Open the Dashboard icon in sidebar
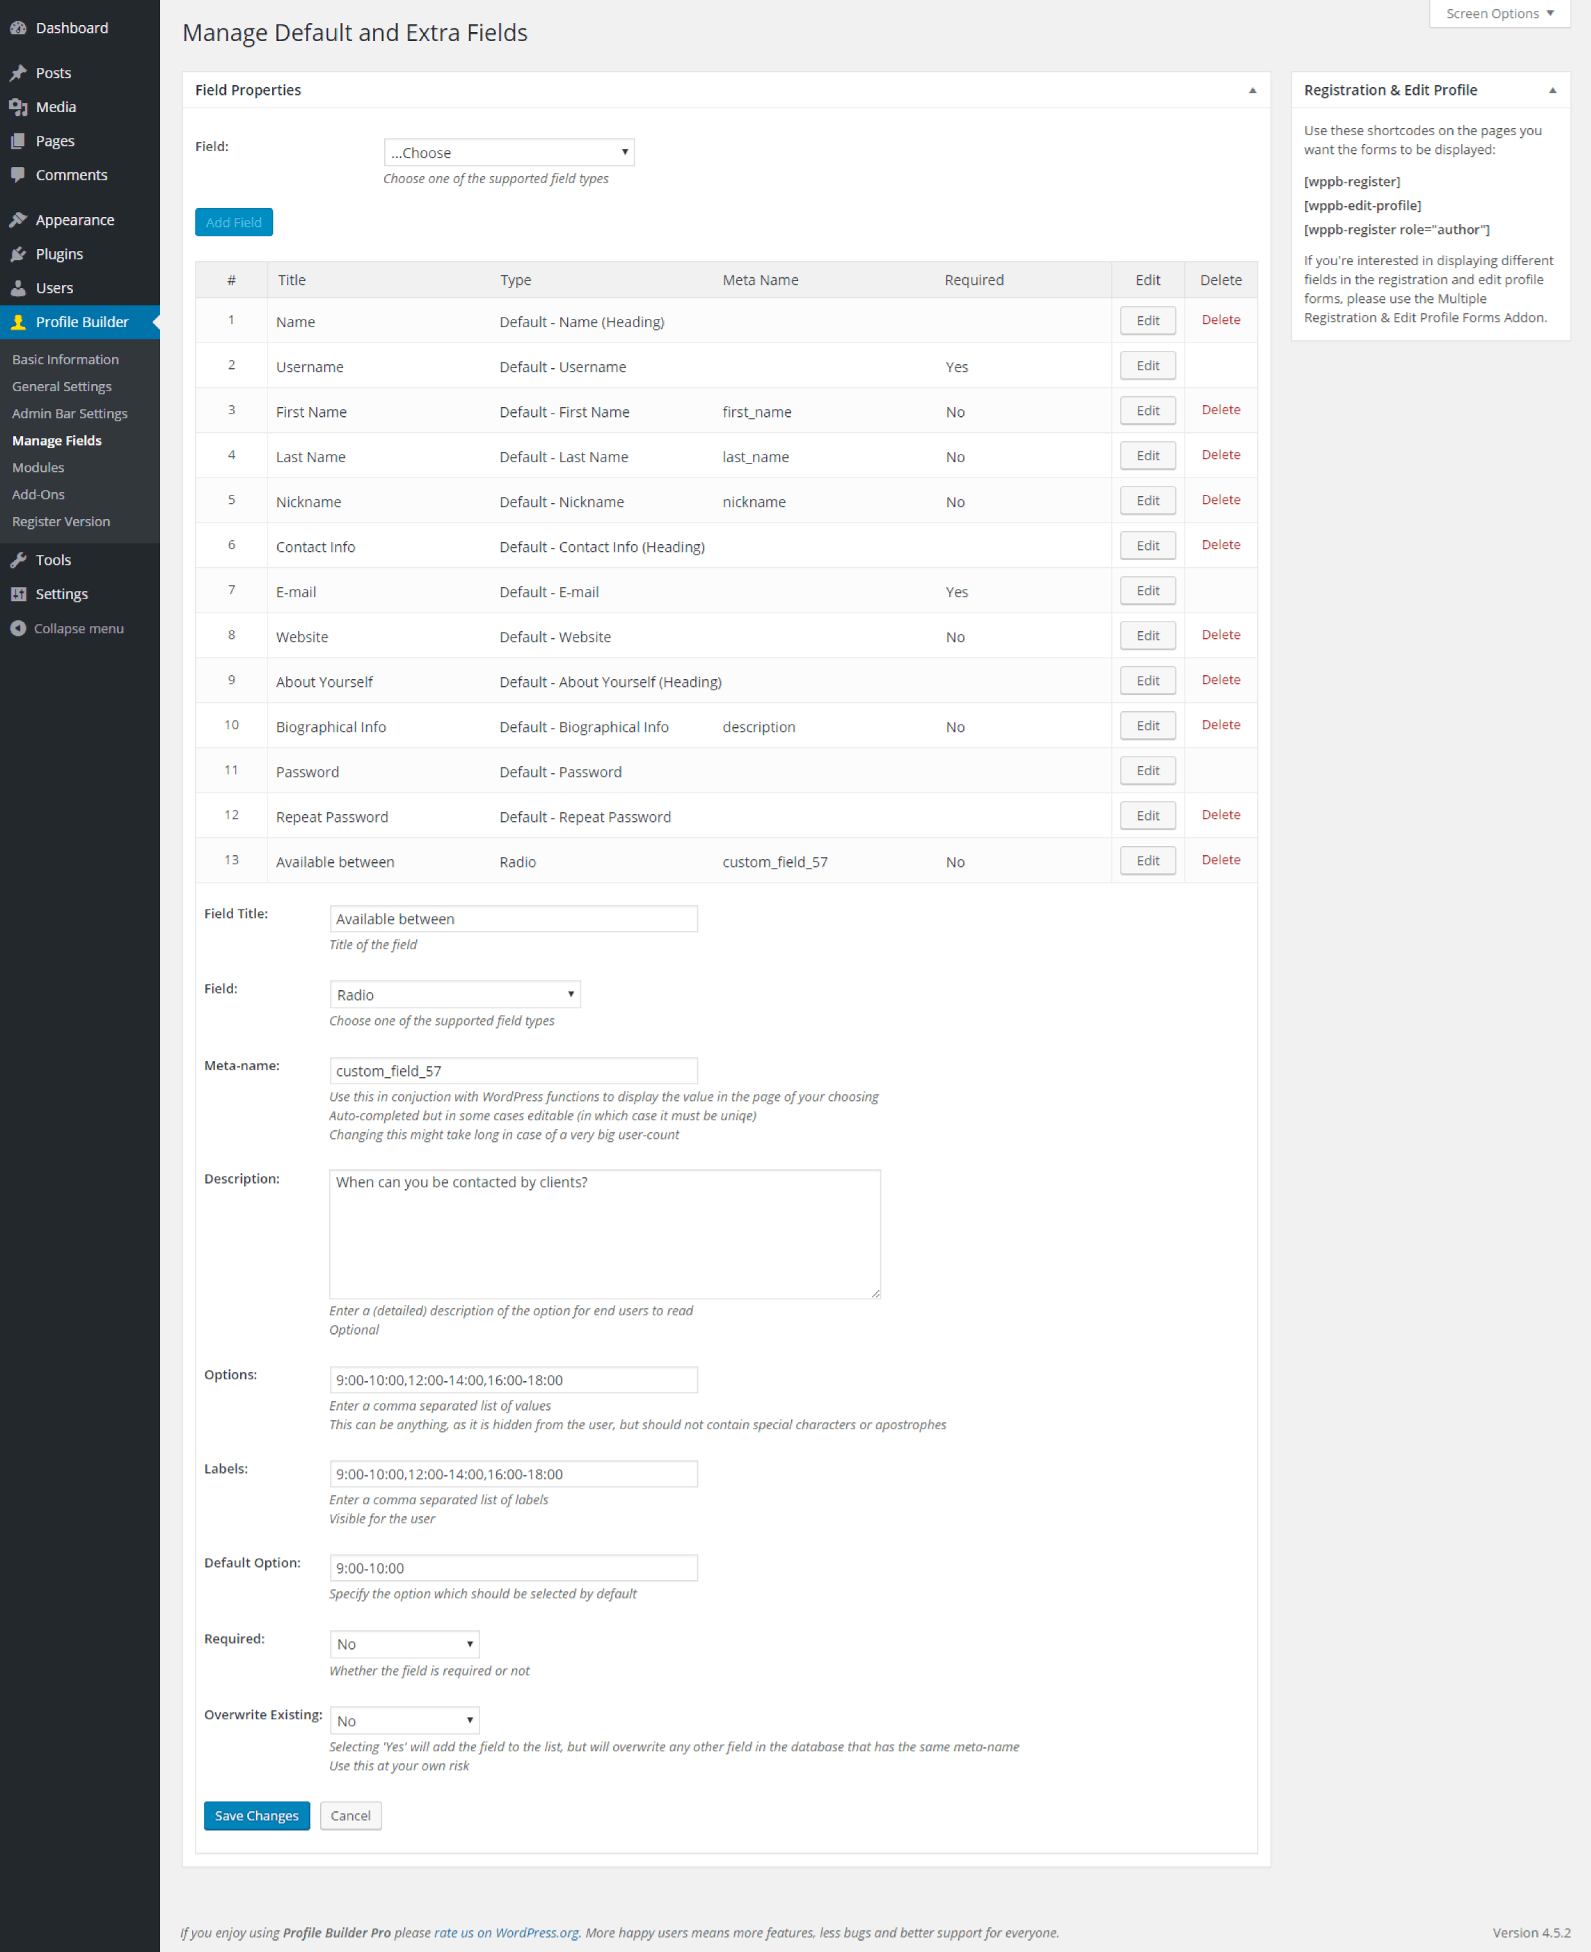 click(x=18, y=28)
